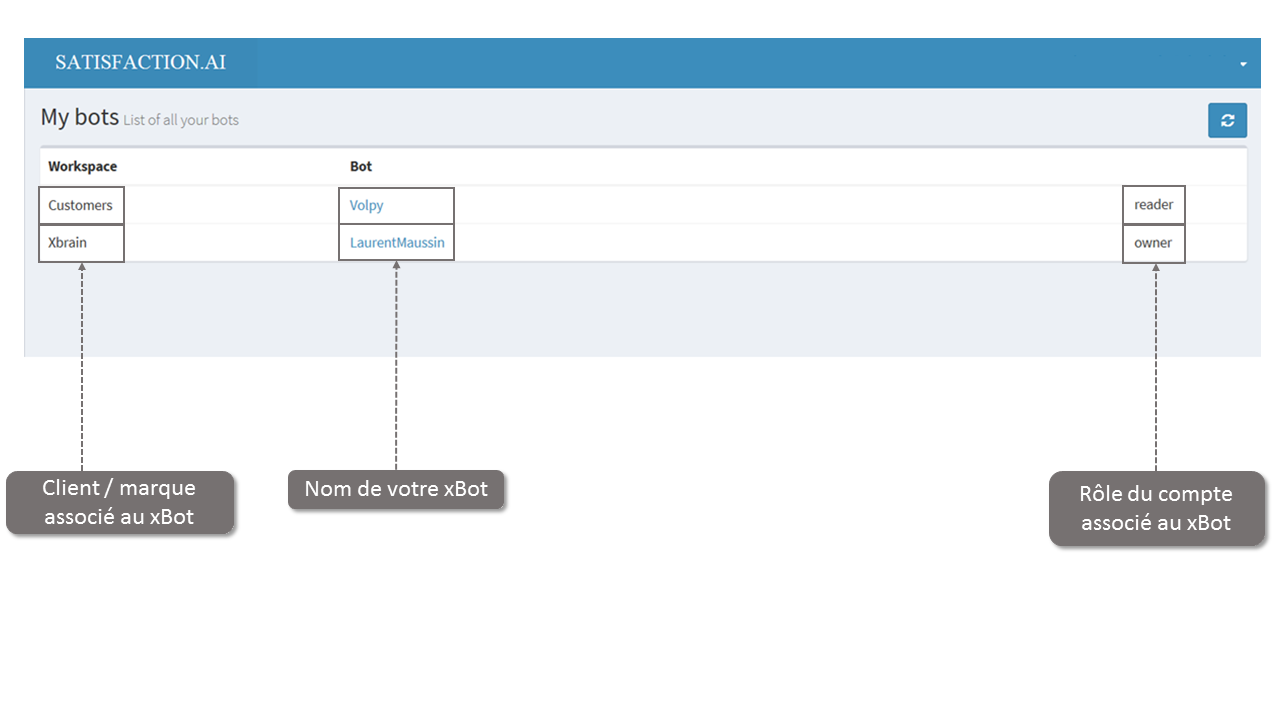Click the Bot column header
Screen dimensions: 1280x720
point(361,166)
